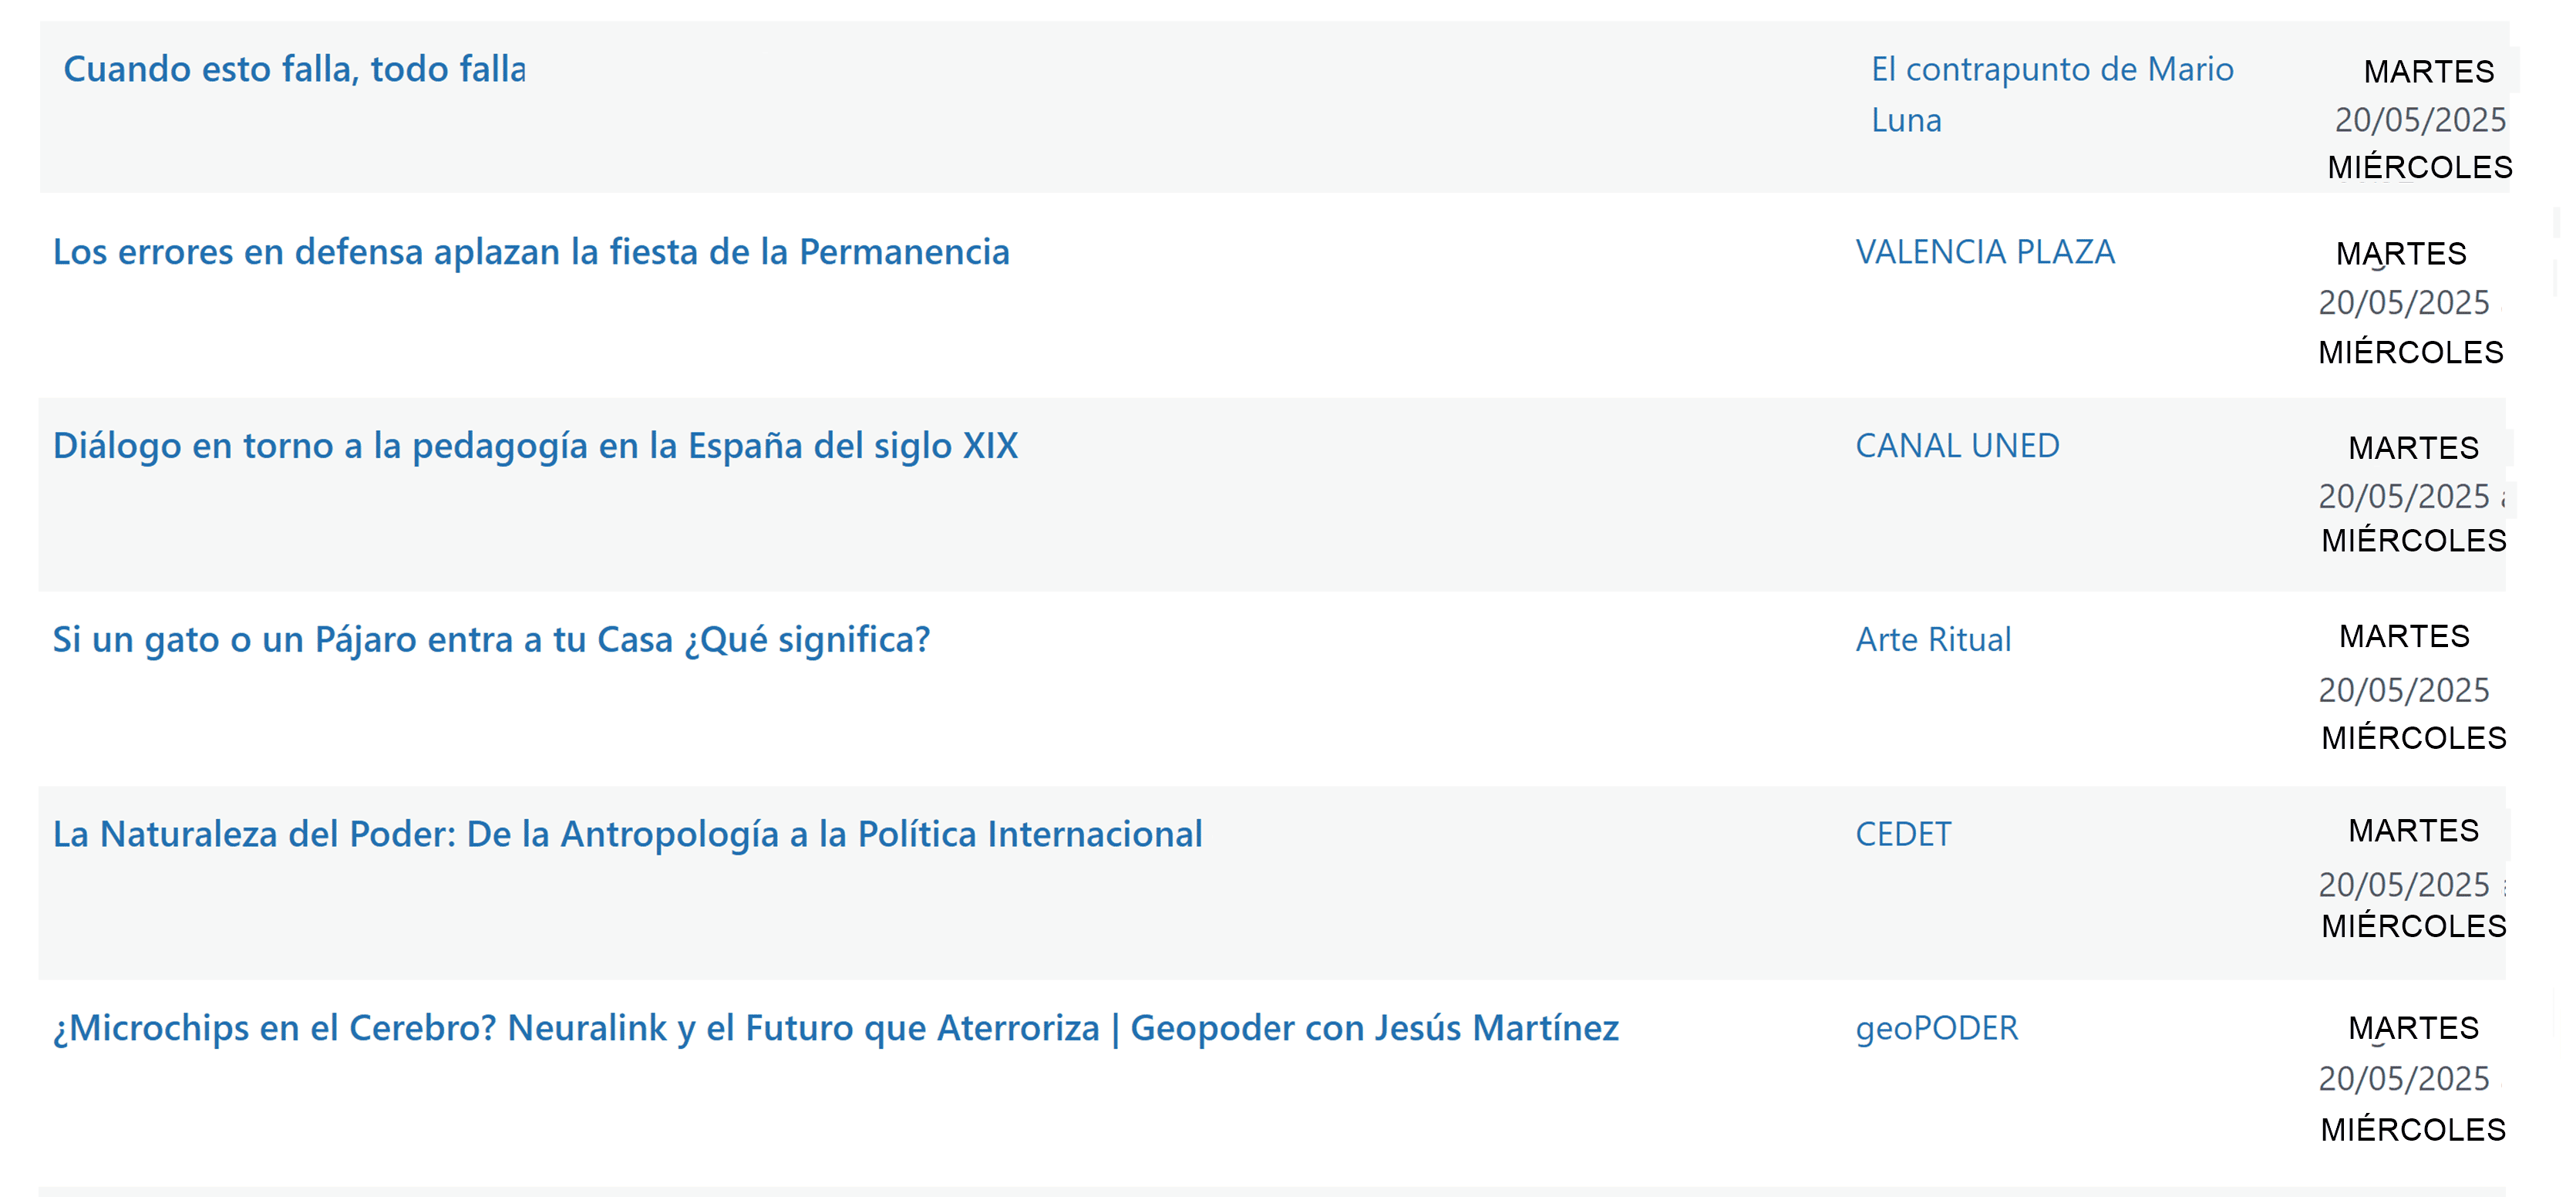The image size is (2576, 1197).
Task: Click the MARTES date in first row
Action: click(2429, 72)
